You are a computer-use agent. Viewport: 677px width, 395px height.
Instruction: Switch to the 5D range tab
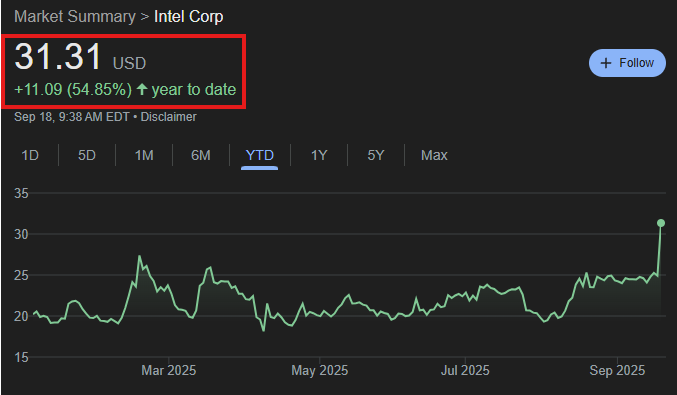point(87,155)
